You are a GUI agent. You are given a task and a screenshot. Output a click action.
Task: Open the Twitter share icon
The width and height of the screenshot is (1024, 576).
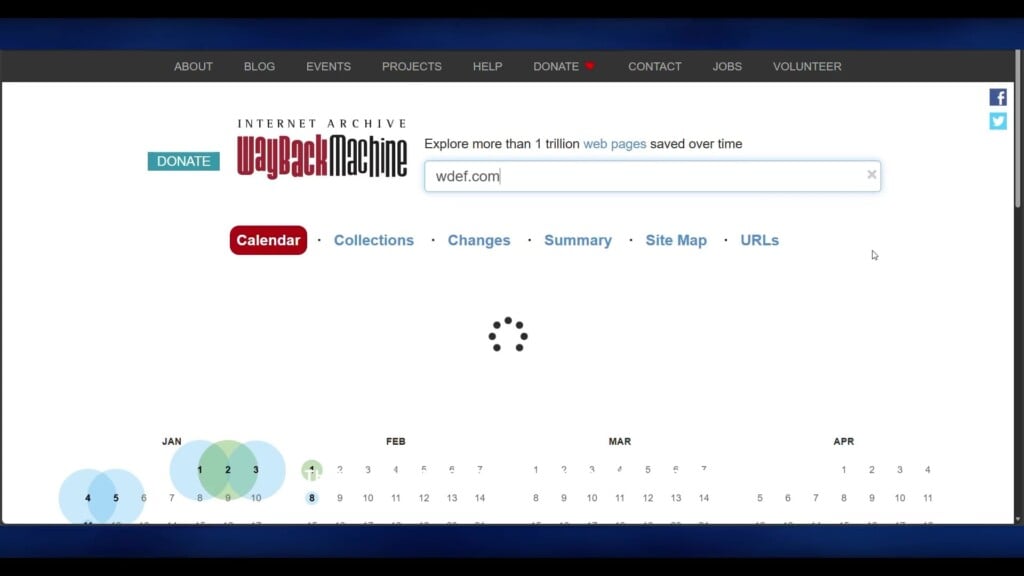(997, 121)
